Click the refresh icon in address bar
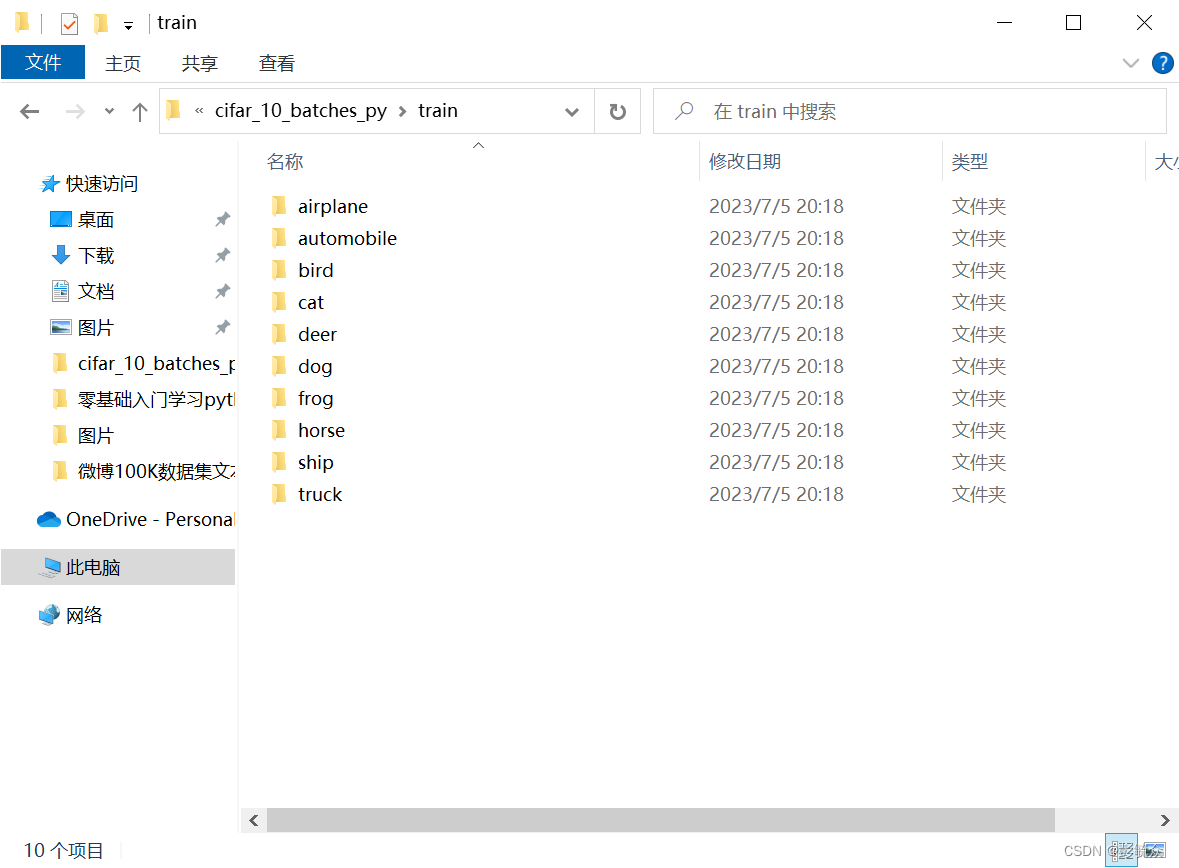1179x868 pixels. click(x=619, y=111)
